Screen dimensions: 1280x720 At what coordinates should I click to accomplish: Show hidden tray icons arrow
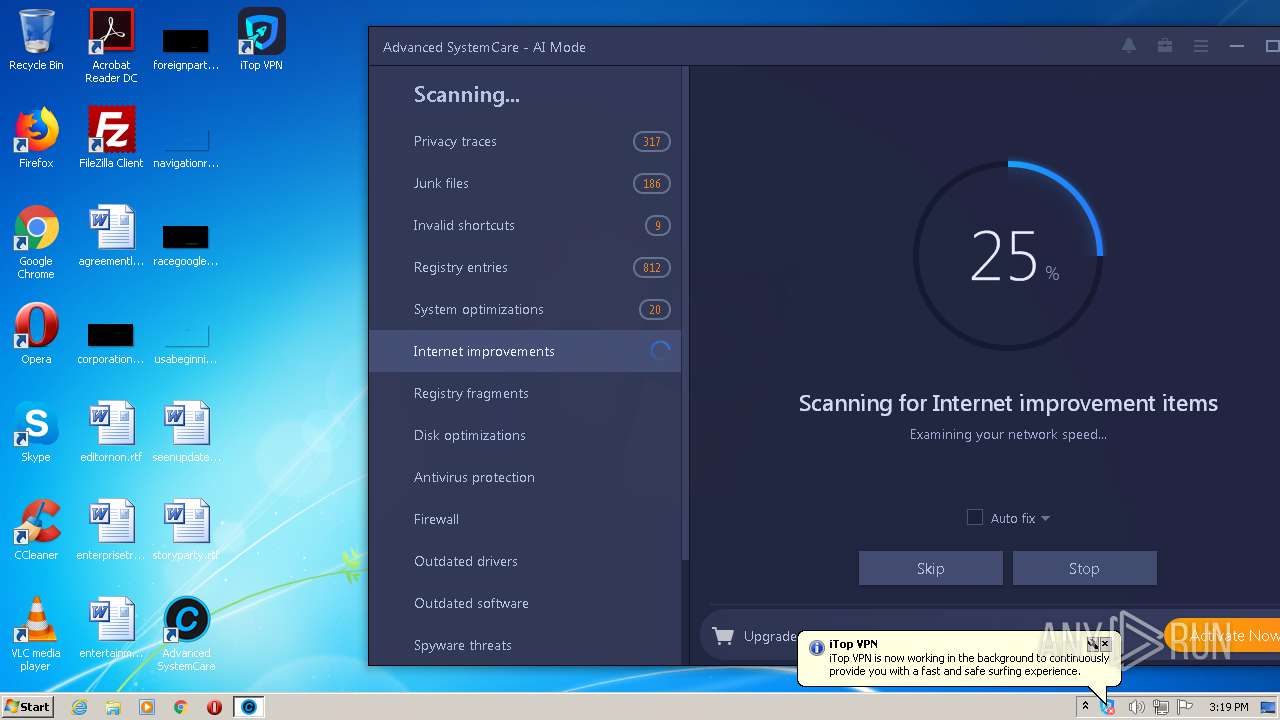click(1085, 707)
